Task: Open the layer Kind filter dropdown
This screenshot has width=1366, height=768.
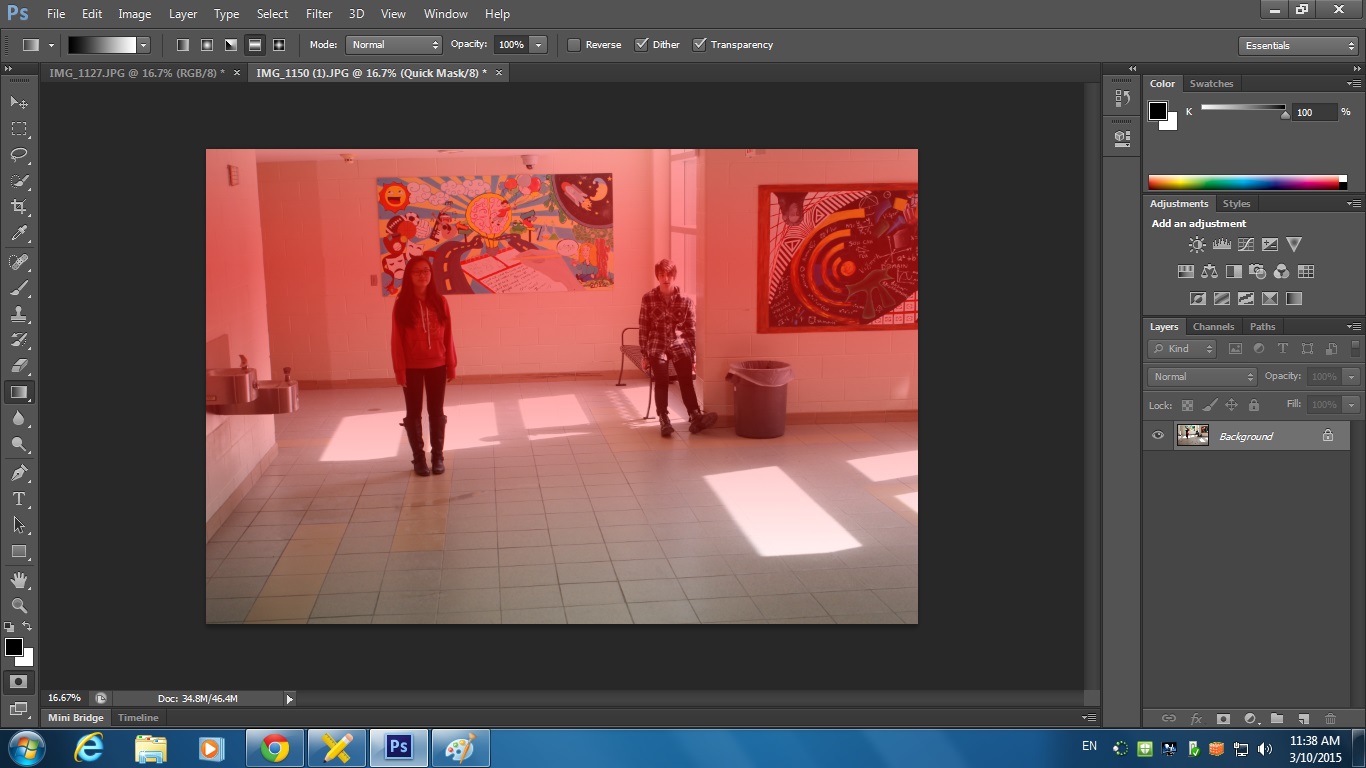Action: pyautogui.click(x=1182, y=349)
